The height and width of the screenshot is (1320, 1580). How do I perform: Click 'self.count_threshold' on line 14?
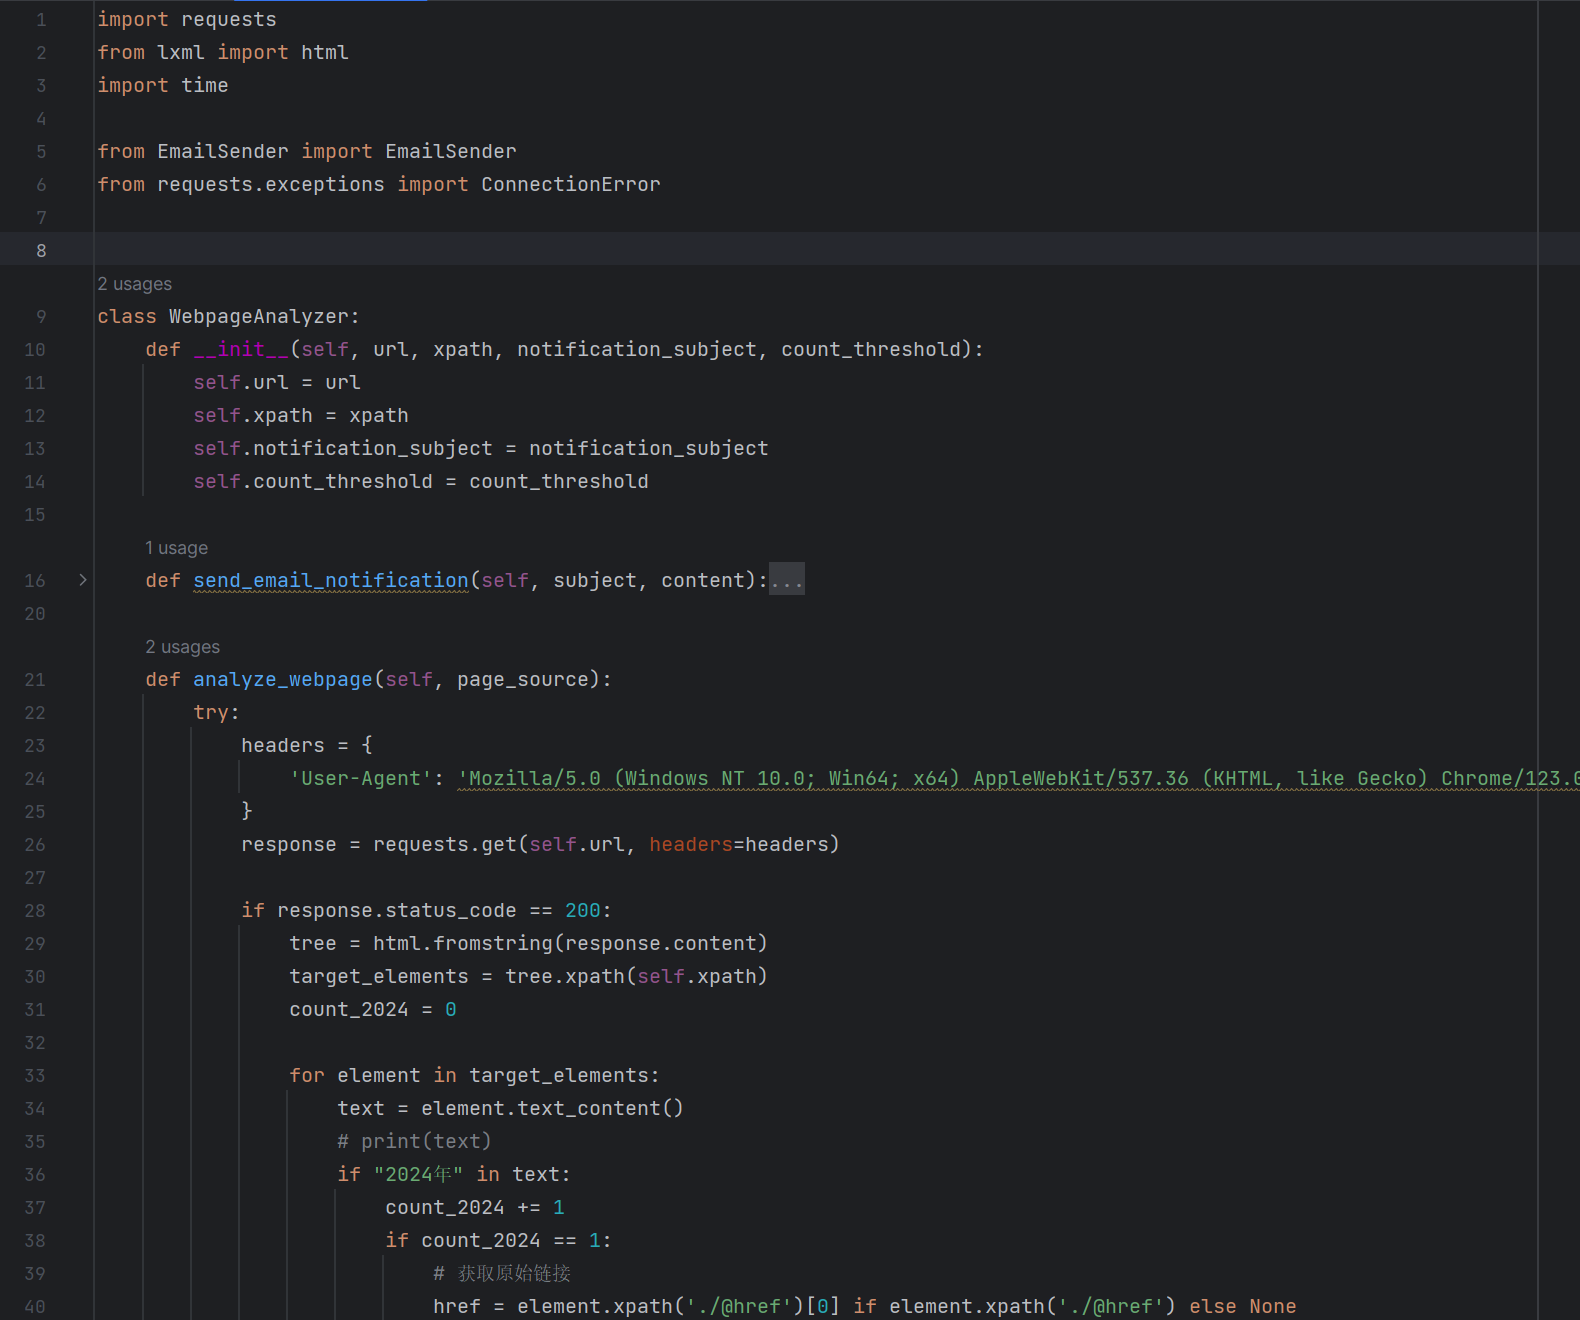pyautogui.click(x=313, y=481)
